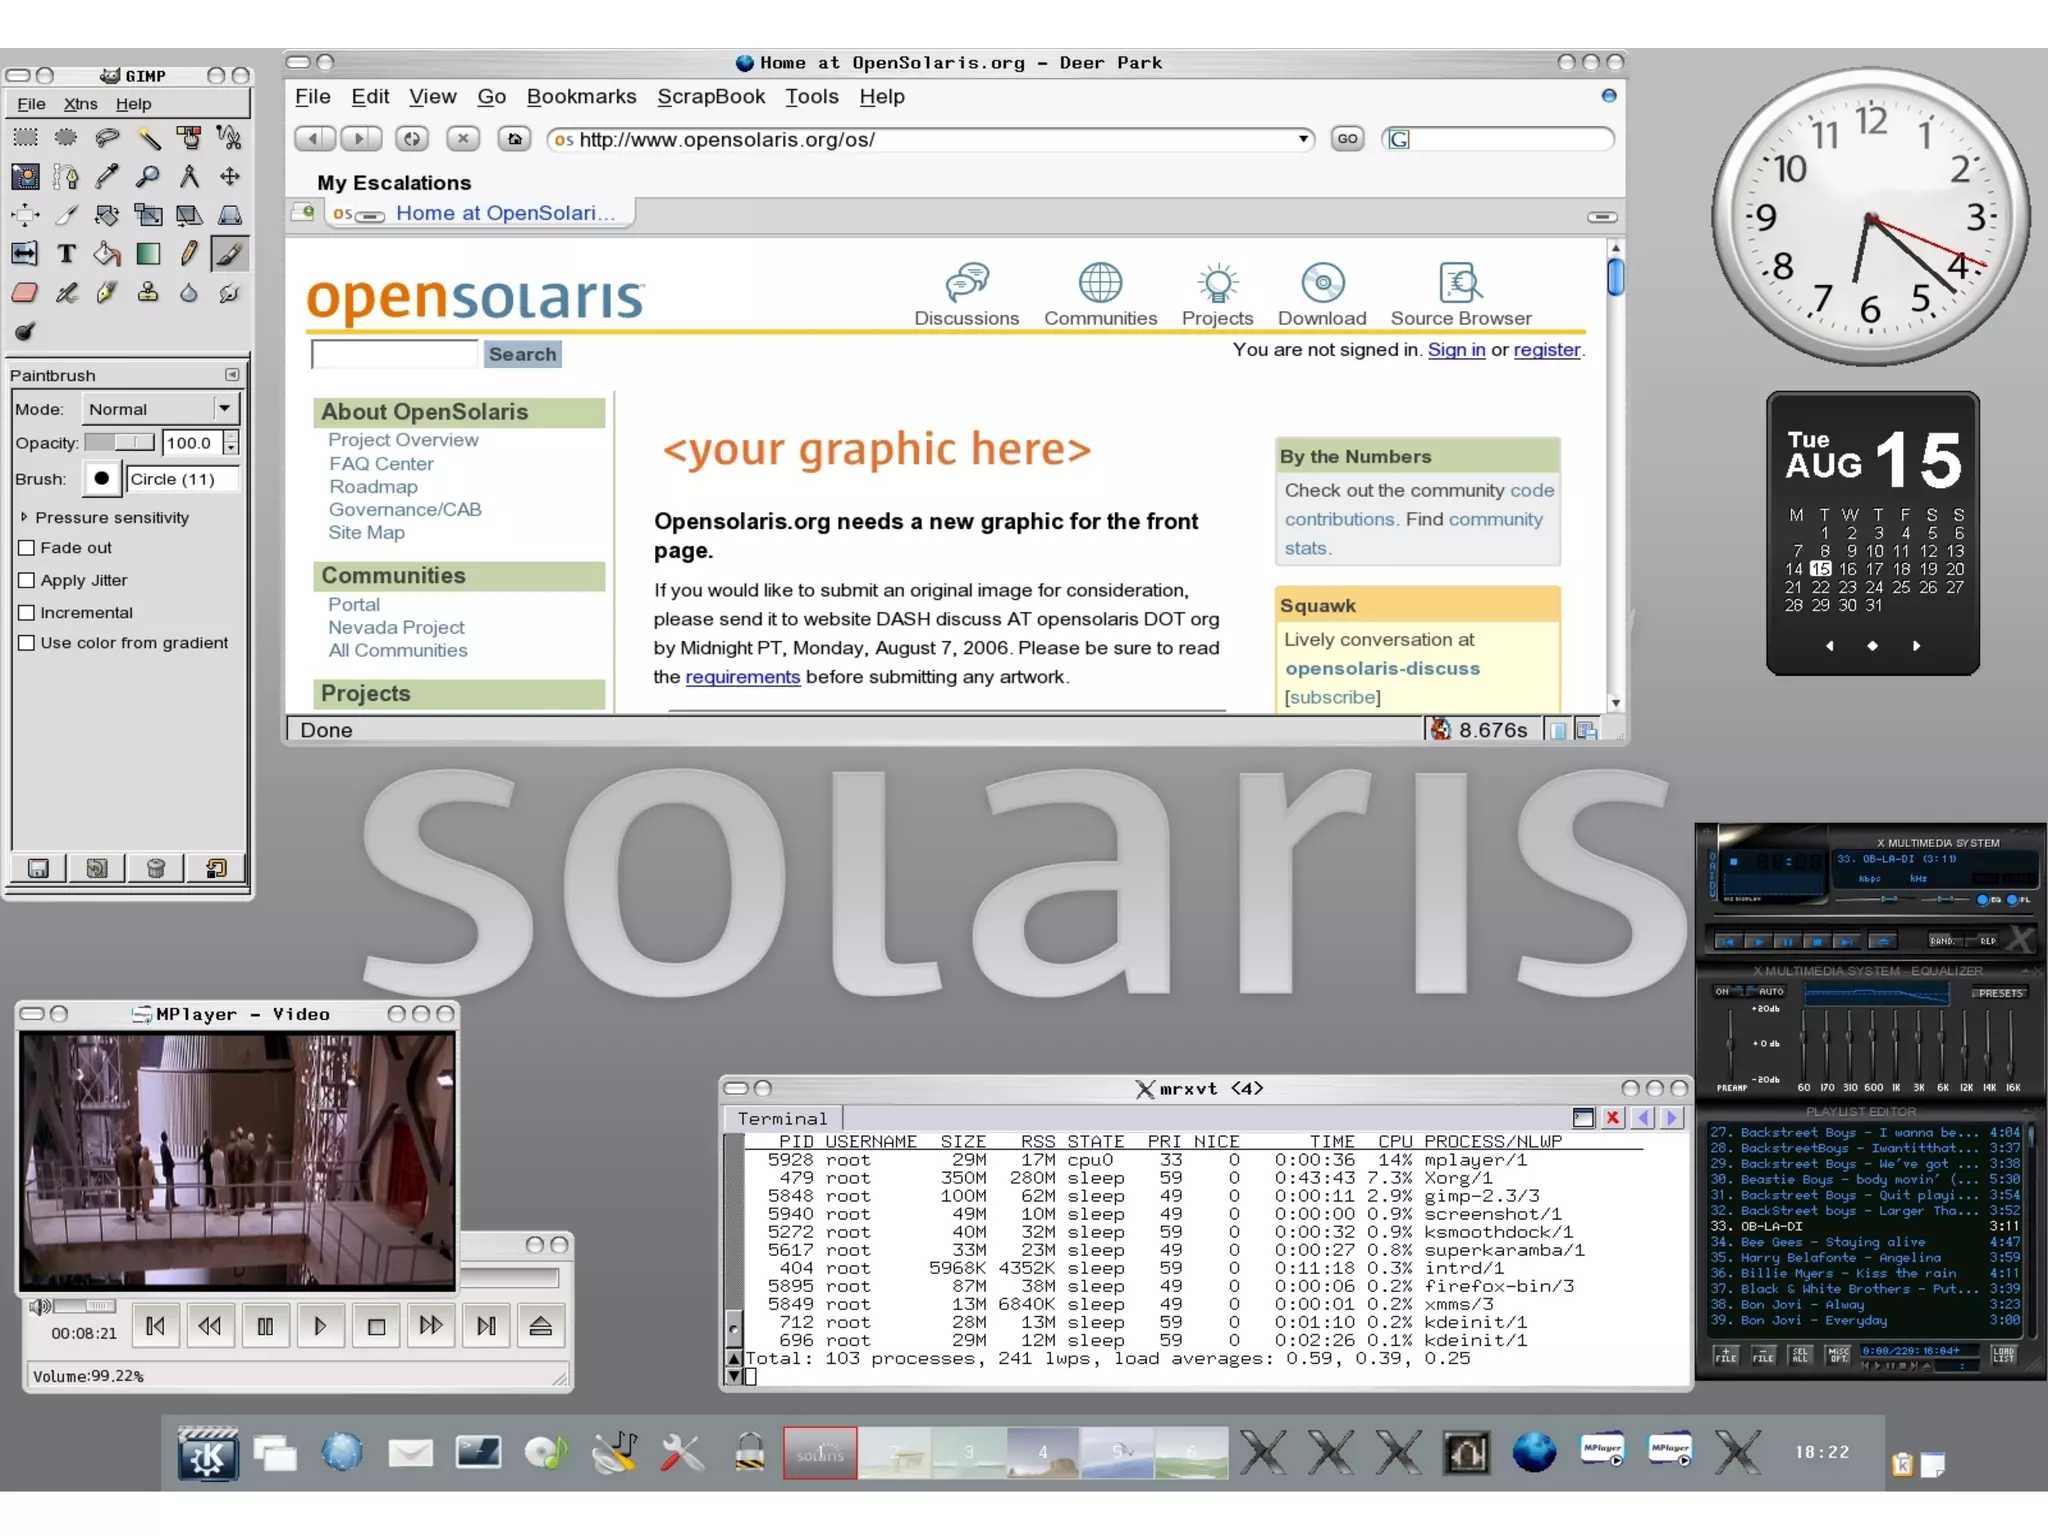Open the equalizer PRESETS button
Viewport: 2048px width, 1536px height.
tap(1999, 993)
